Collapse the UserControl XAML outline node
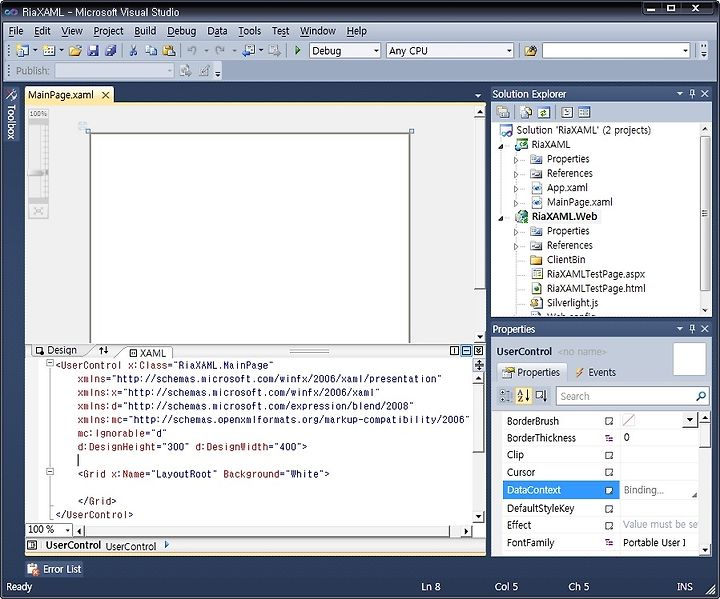Viewport: 720px width, 599px height. (x=50, y=364)
